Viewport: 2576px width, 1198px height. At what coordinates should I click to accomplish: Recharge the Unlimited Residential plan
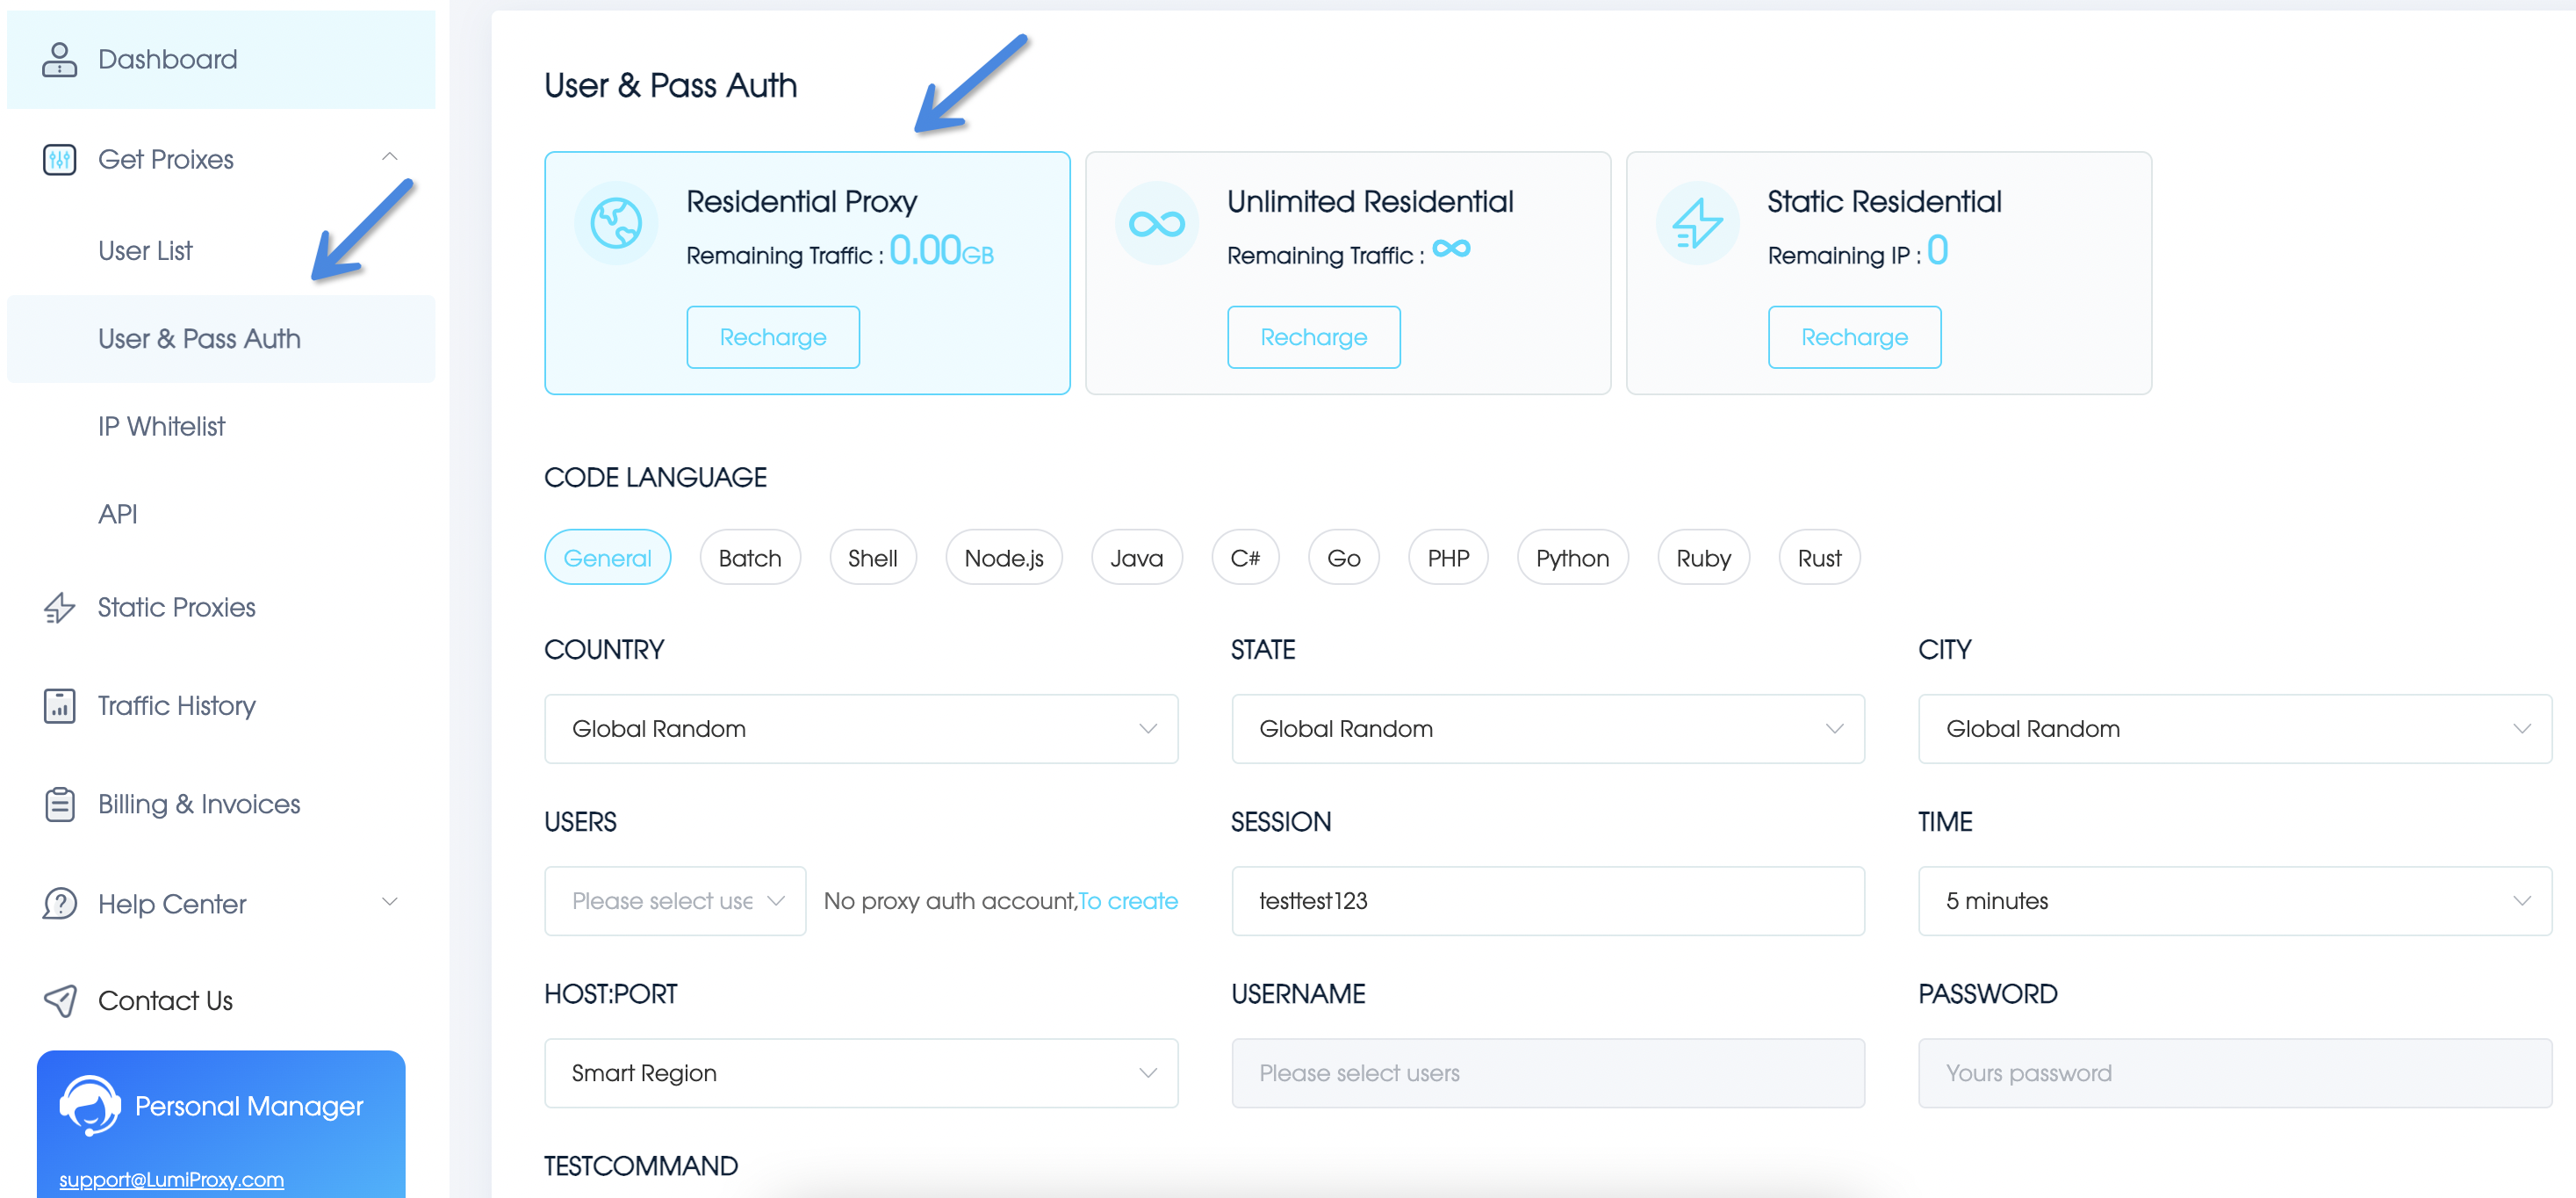pyautogui.click(x=1313, y=337)
